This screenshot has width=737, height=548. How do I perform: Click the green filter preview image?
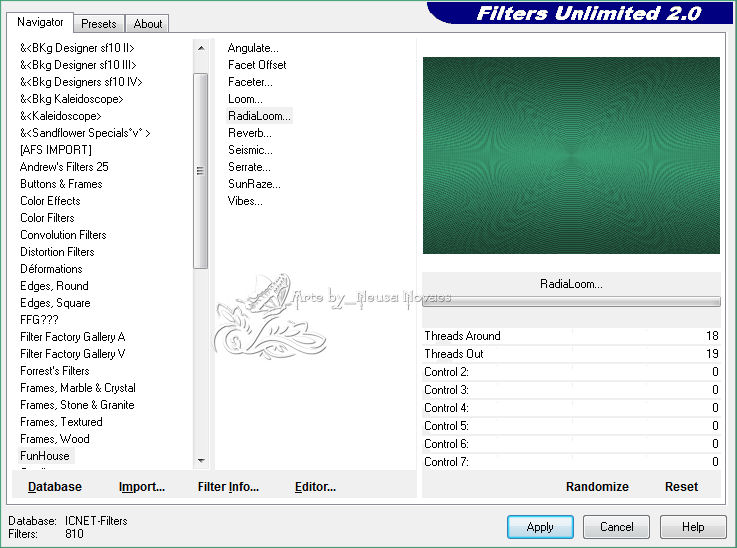click(x=571, y=155)
